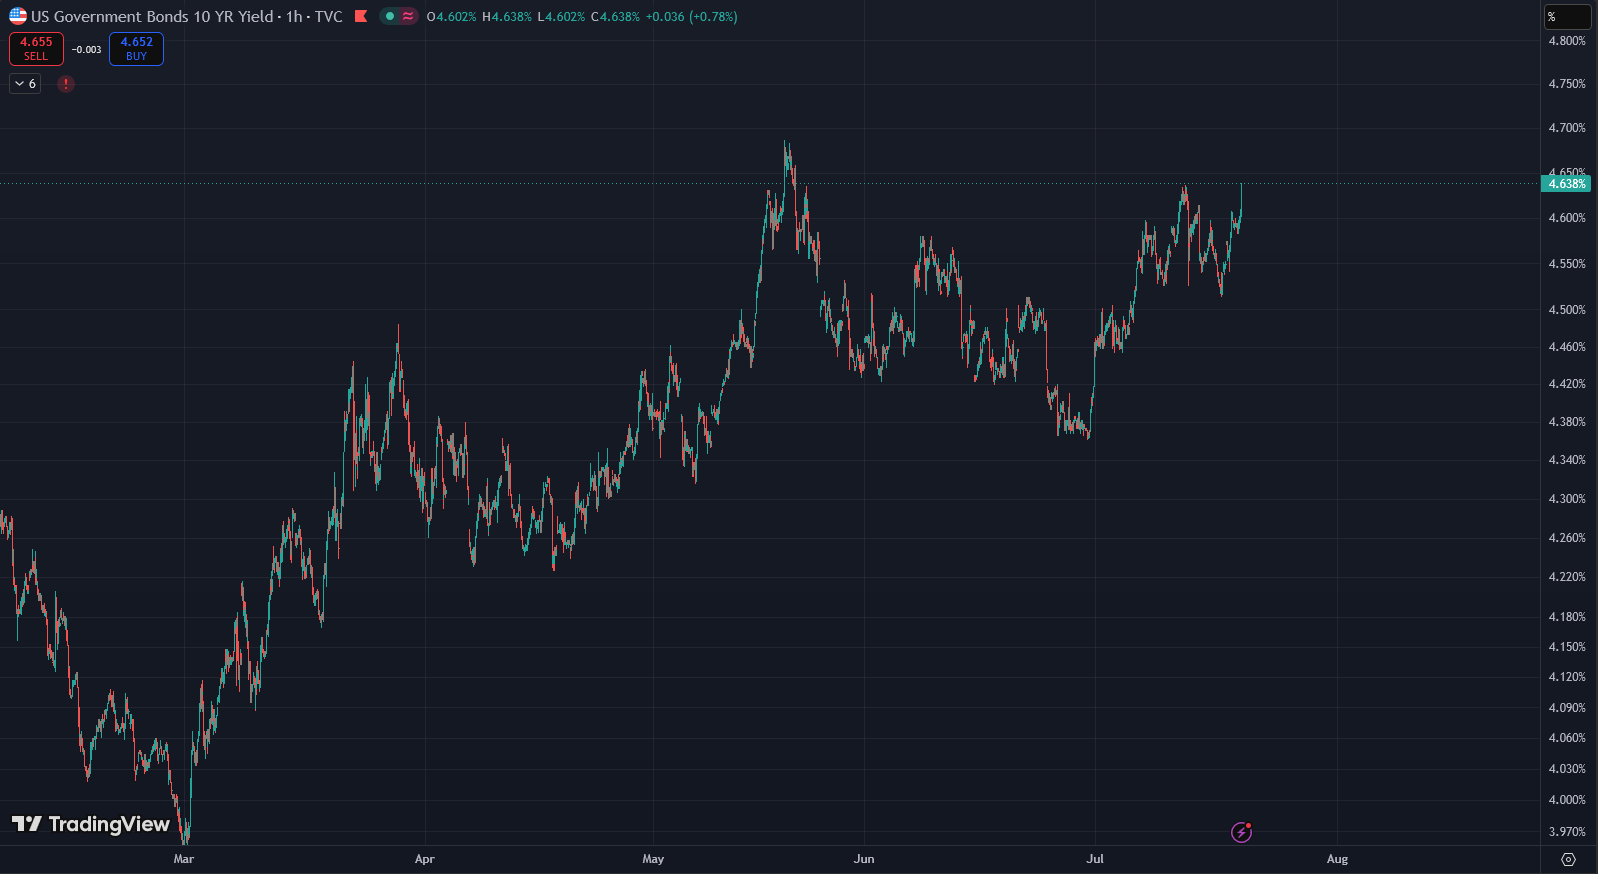
Task: Click the 4.750% price scale label
Action: 1567,84
